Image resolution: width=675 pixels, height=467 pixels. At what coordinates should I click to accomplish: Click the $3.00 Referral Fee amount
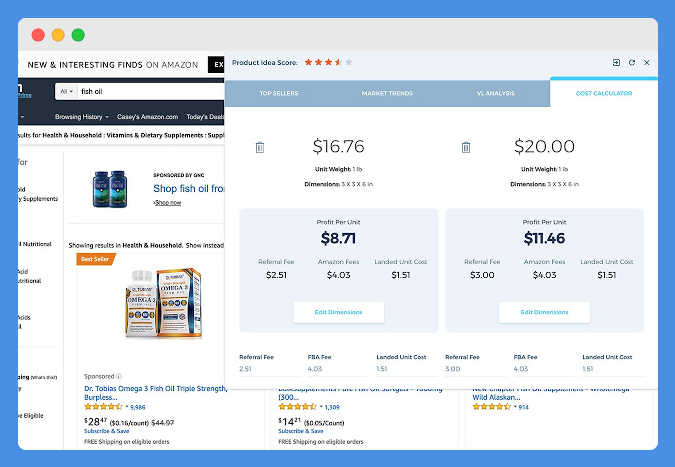coord(482,275)
